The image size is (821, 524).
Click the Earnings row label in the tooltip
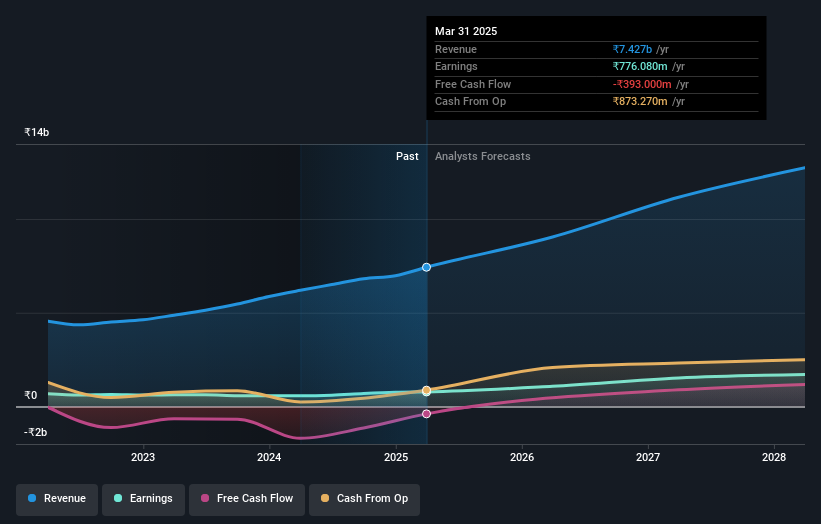[x=456, y=66]
